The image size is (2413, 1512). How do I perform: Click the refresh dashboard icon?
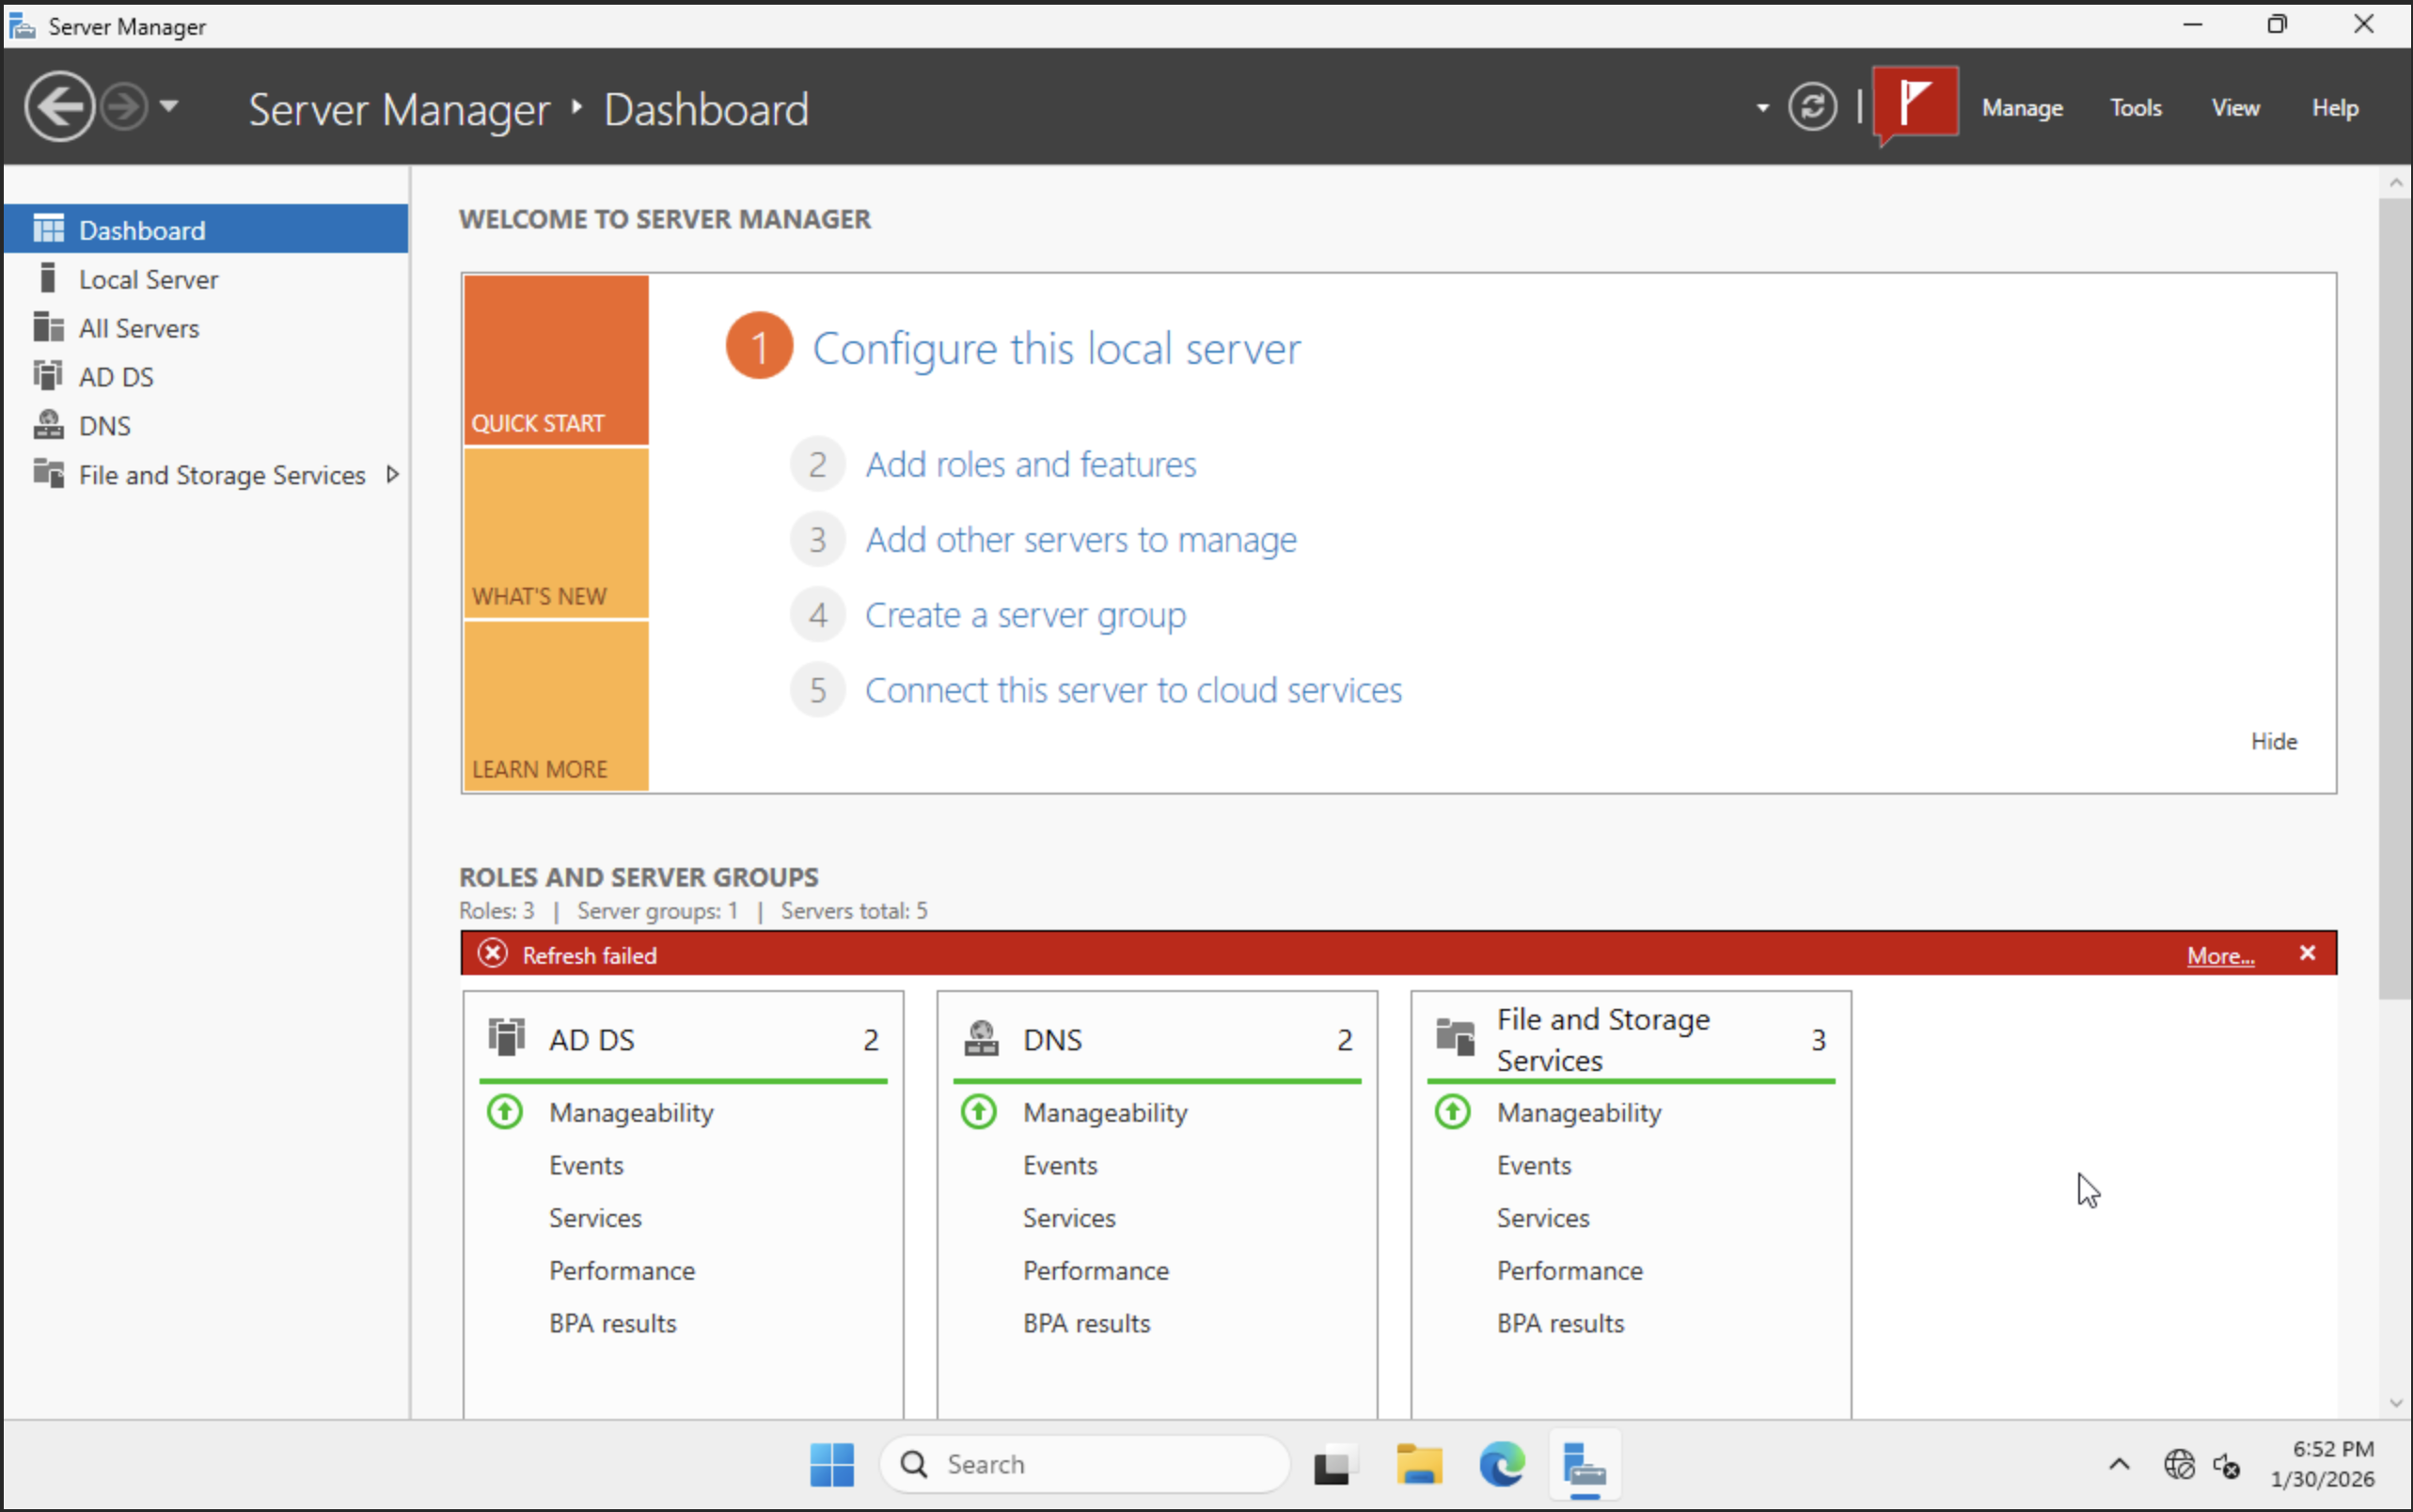point(1812,107)
